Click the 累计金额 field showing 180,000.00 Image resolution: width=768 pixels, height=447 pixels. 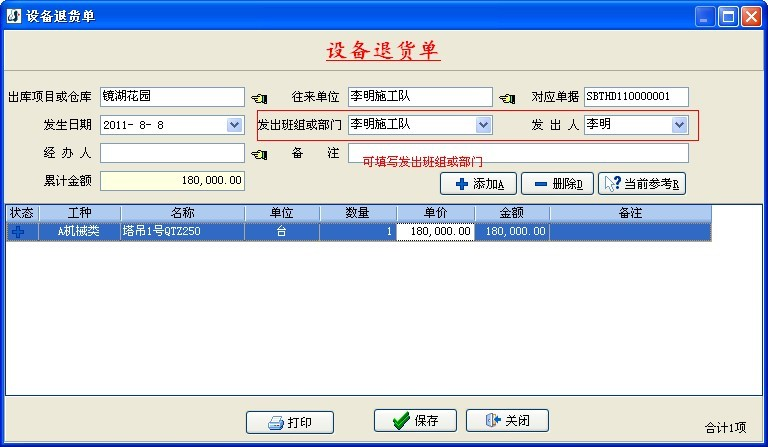(x=172, y=181)
